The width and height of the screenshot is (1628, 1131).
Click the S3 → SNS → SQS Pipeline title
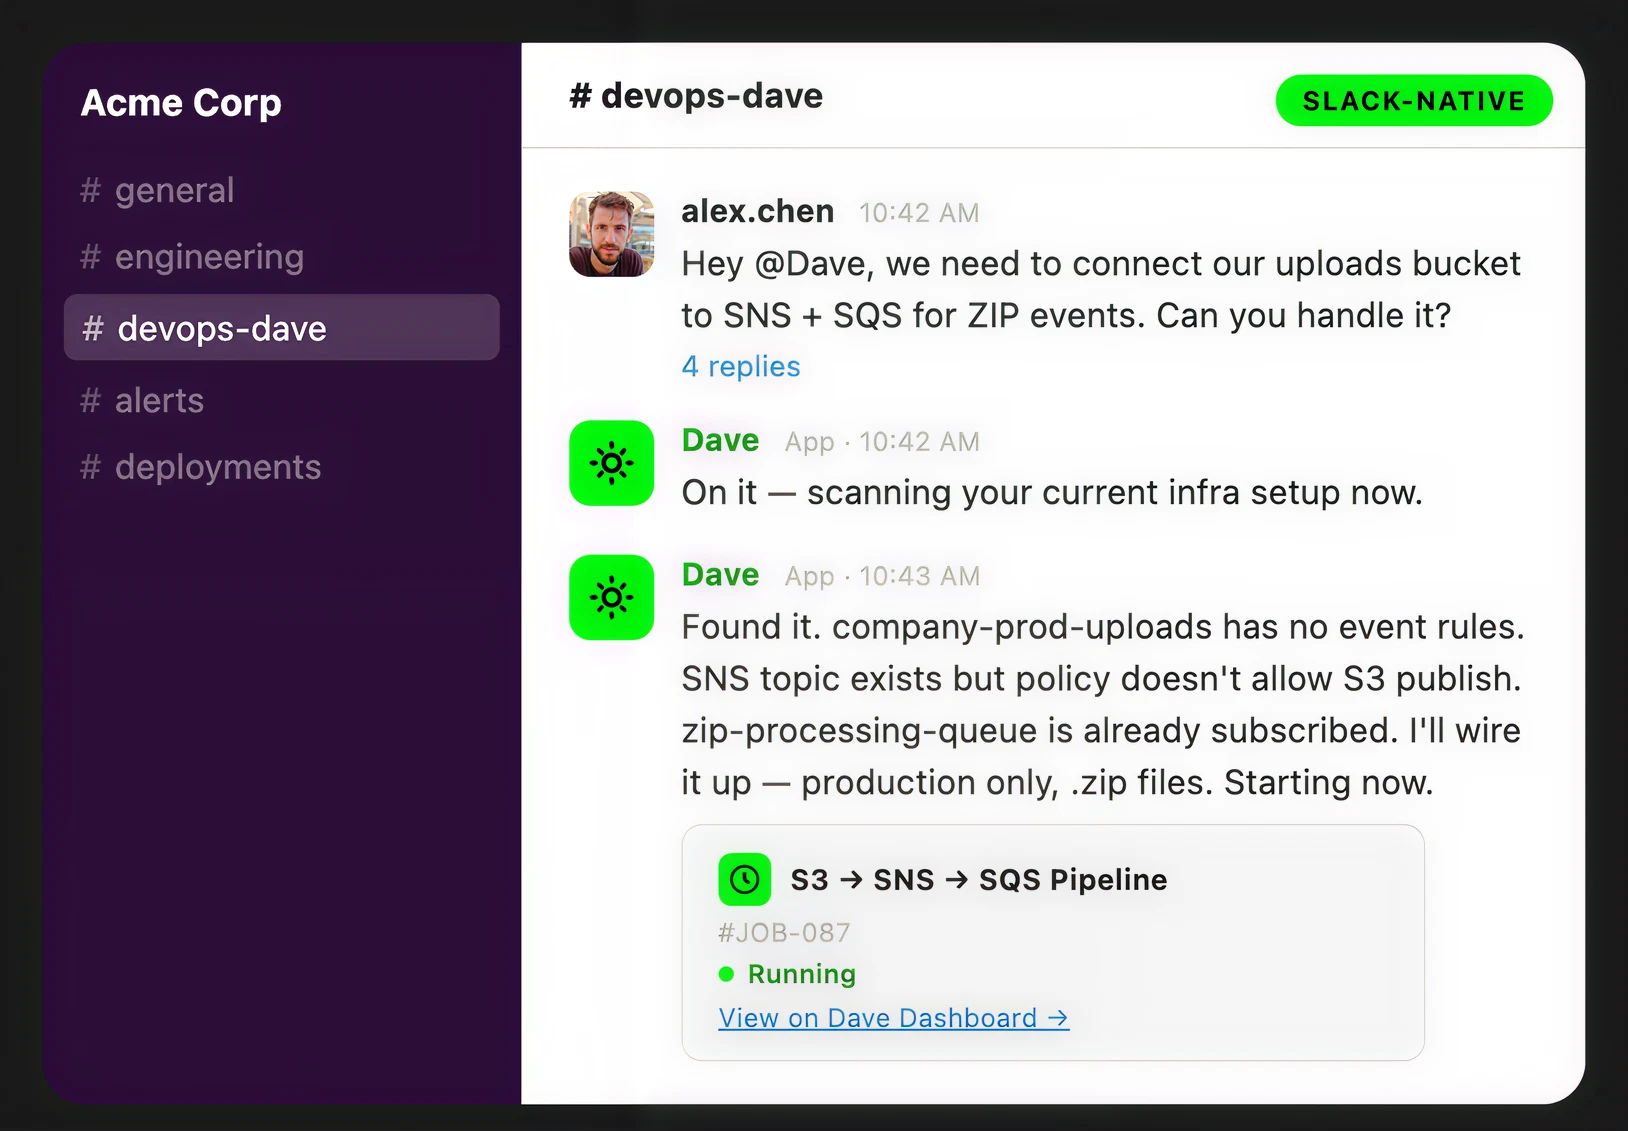(x=978, y=879)
